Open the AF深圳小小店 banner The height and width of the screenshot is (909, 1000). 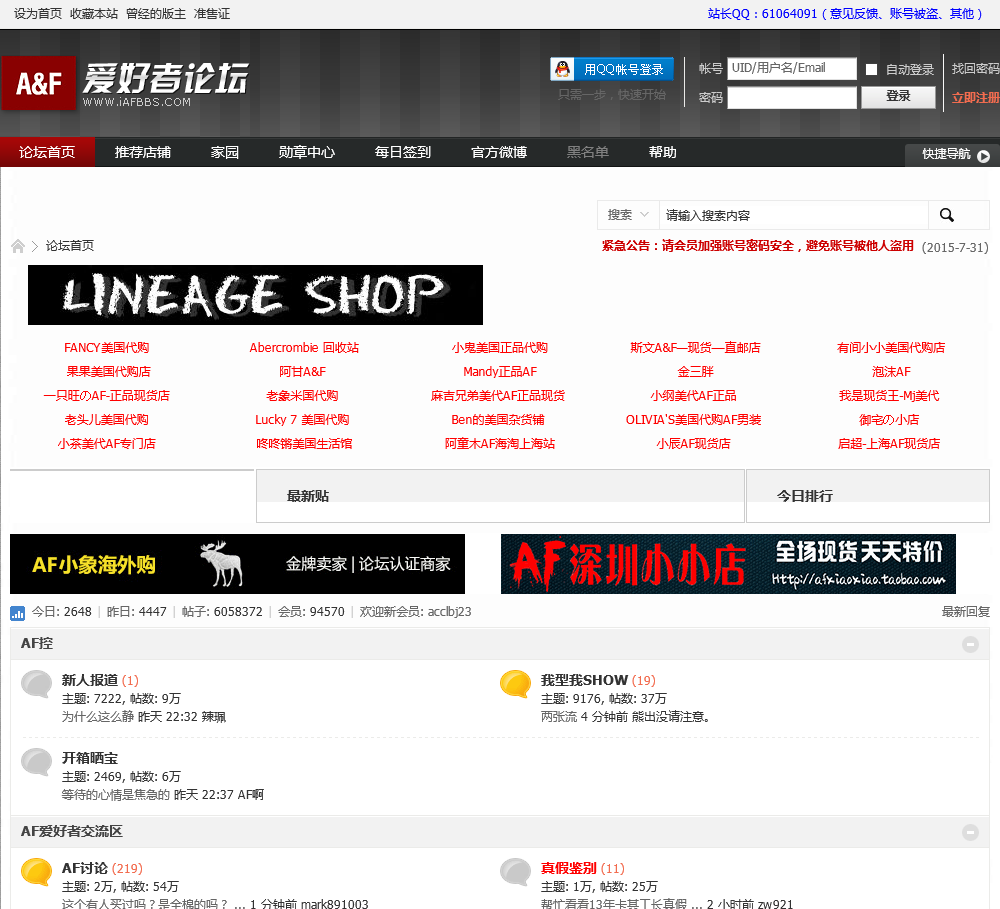point(728,564)
